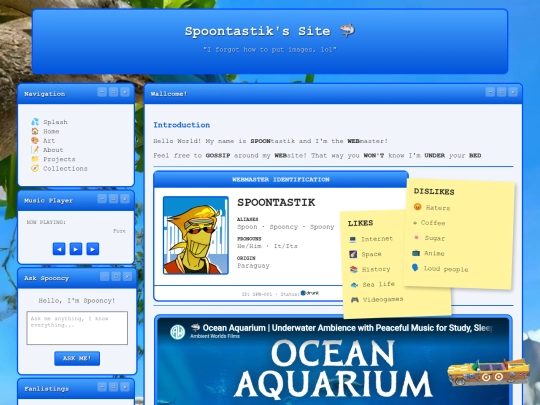
Task: Click the fish icon next to Sea life
Action: click(x=354, y=284)
